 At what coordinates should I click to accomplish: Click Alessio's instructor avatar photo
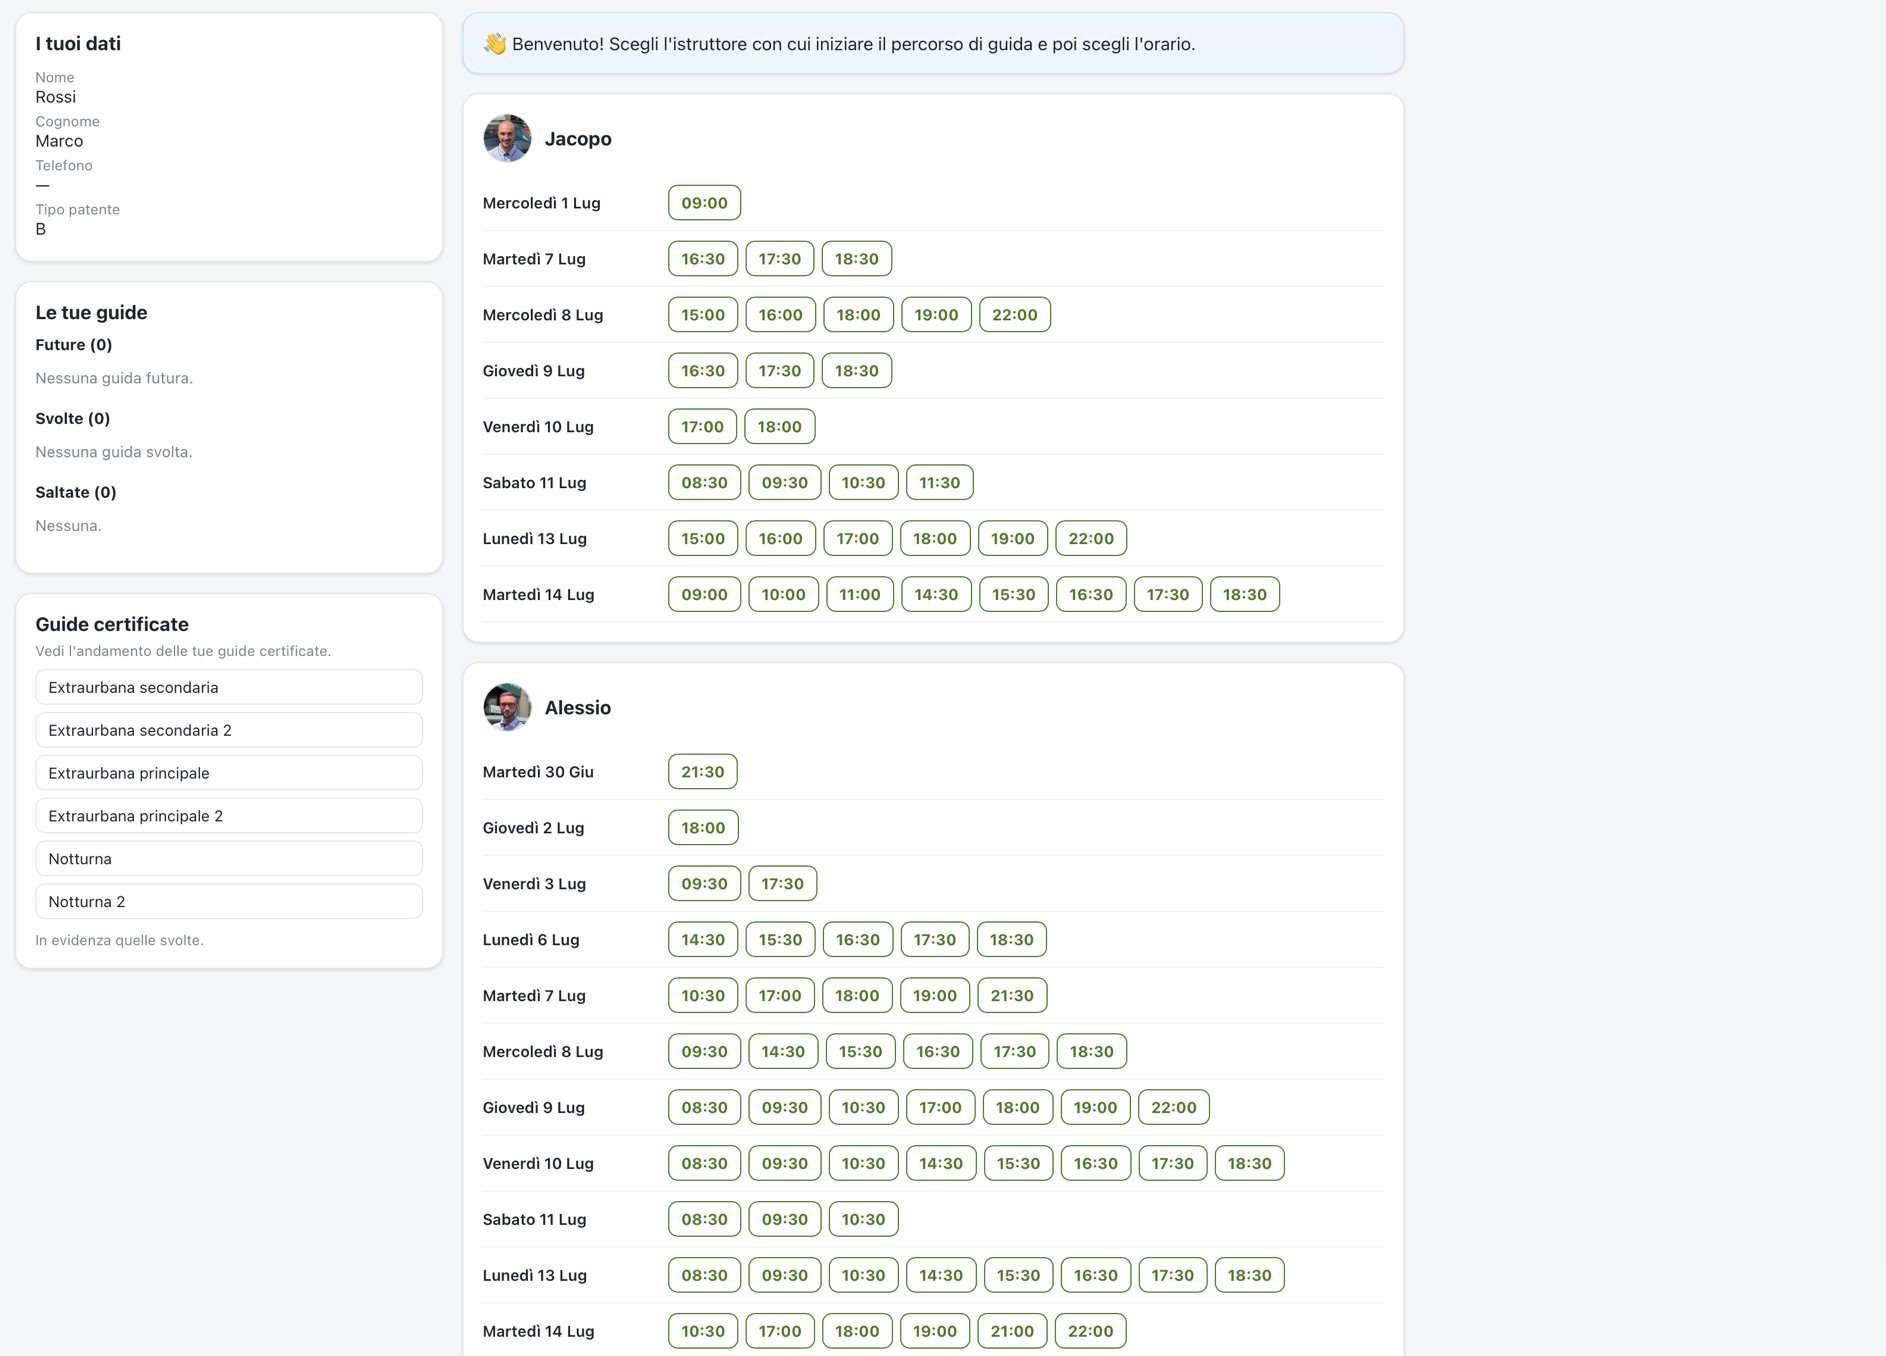coord(507,708)
